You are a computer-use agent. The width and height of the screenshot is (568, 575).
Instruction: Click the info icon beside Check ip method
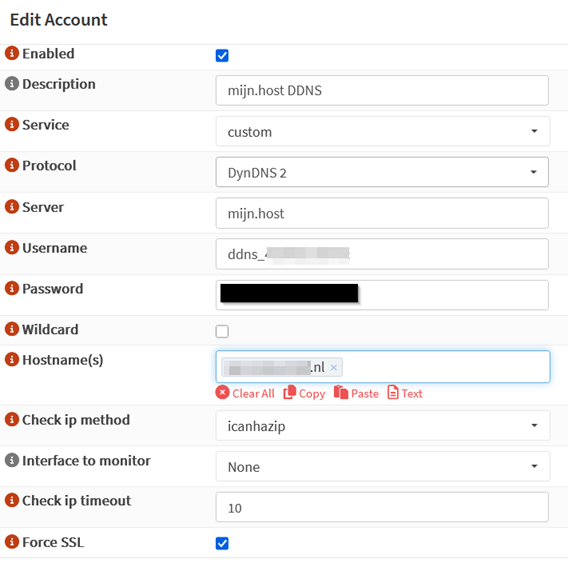pyautogui.click(x=12, y=419)
